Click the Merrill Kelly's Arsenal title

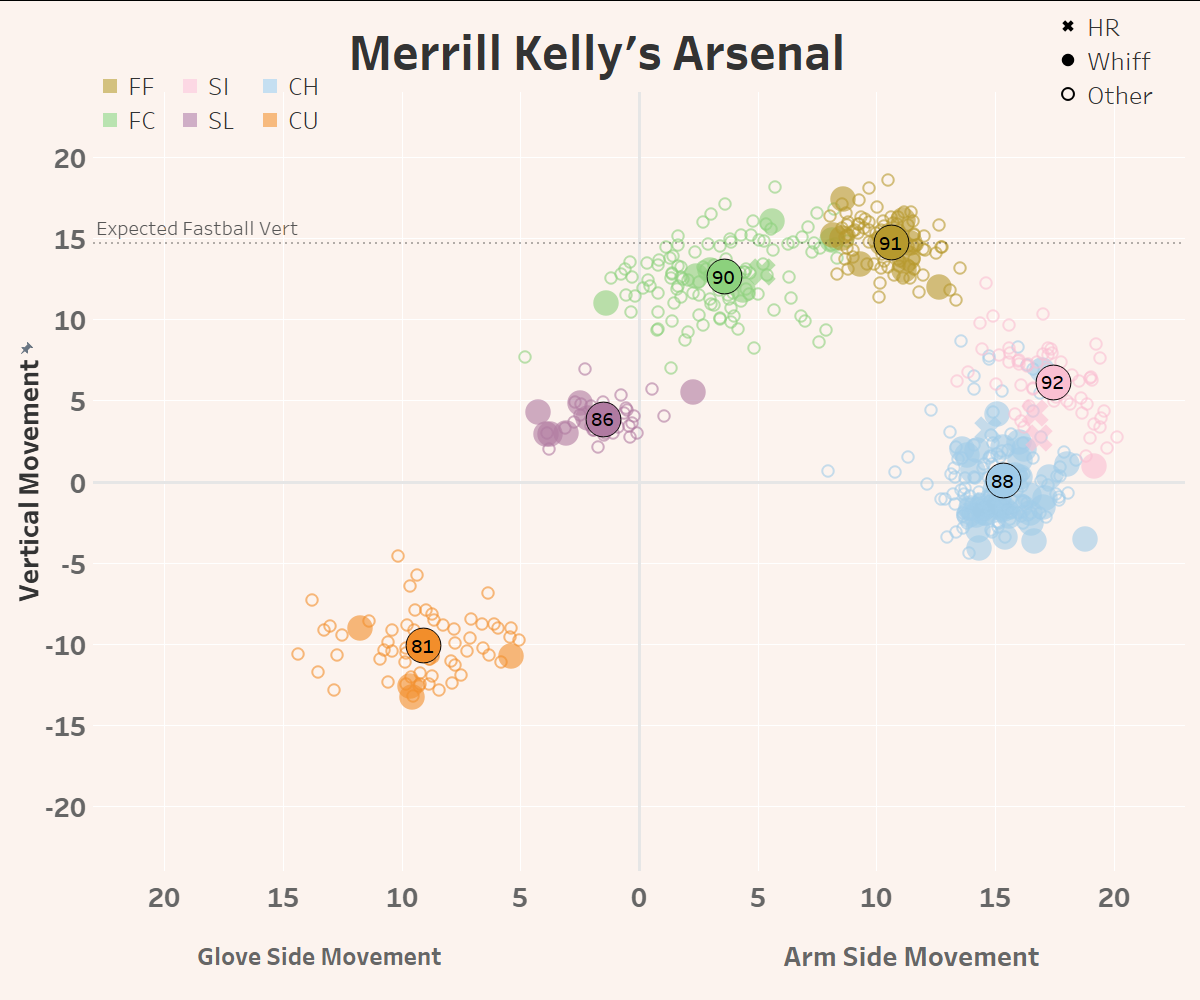click(597, 54)
